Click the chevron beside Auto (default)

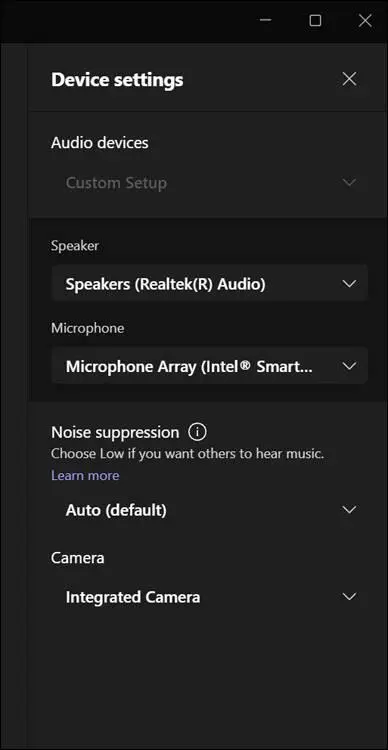[350, 510]
